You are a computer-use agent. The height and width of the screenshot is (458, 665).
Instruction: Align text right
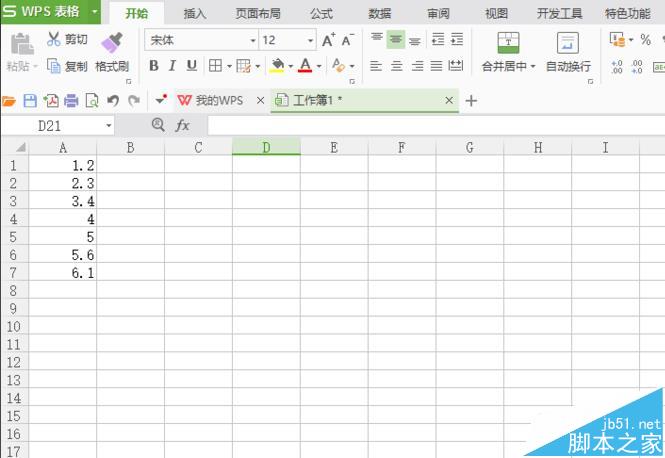(x=418, y=66)
